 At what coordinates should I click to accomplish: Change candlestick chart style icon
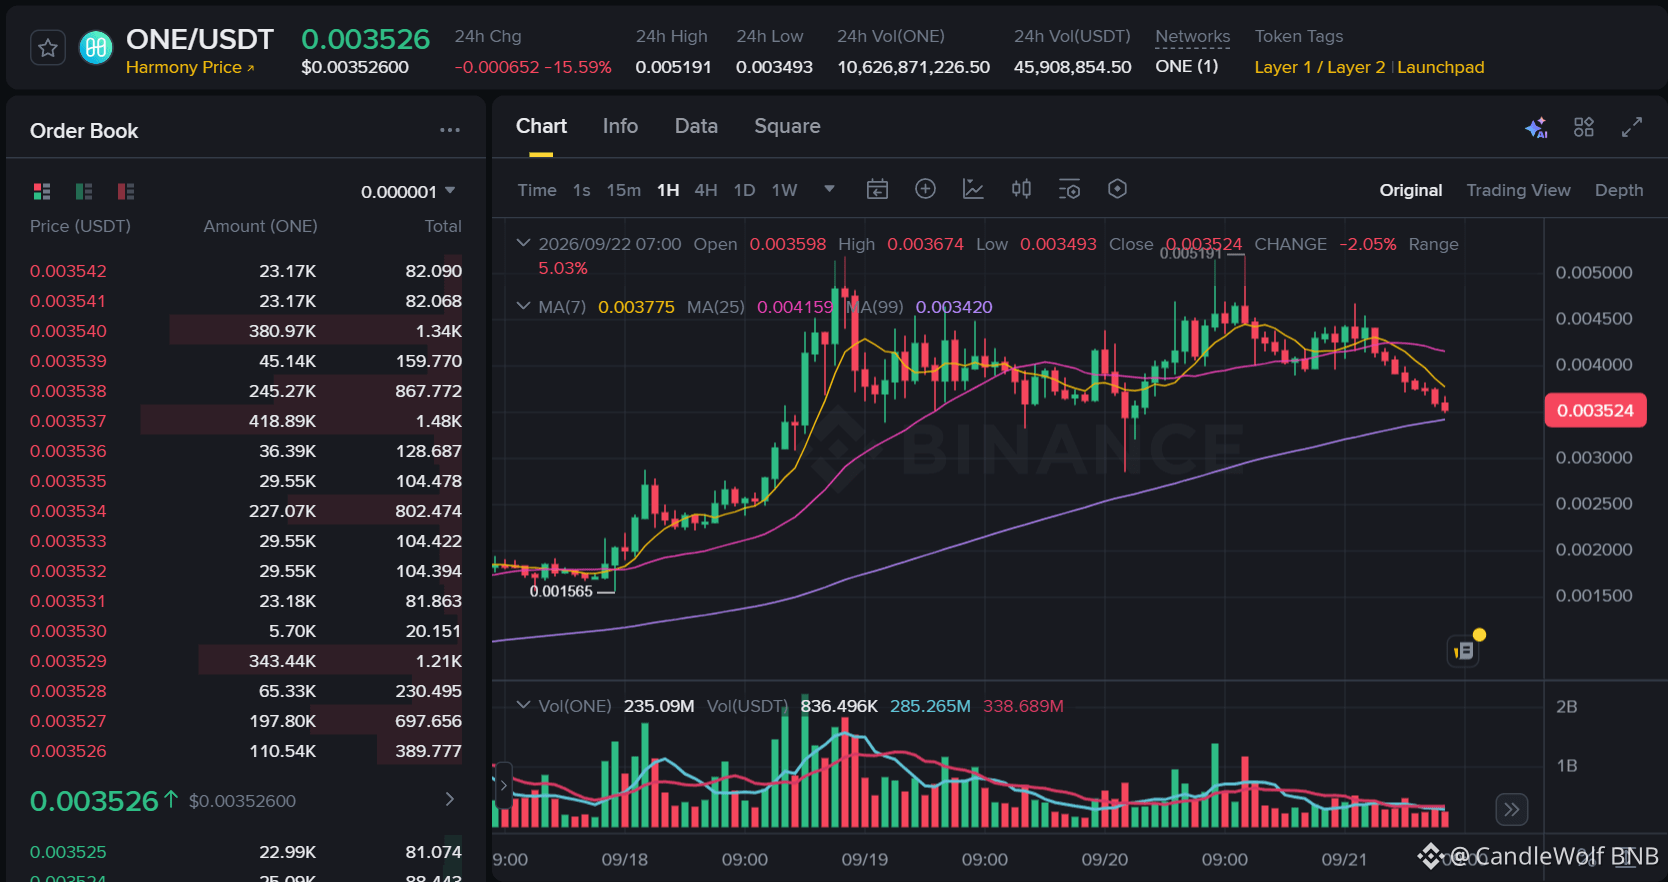pos(1021,189)
